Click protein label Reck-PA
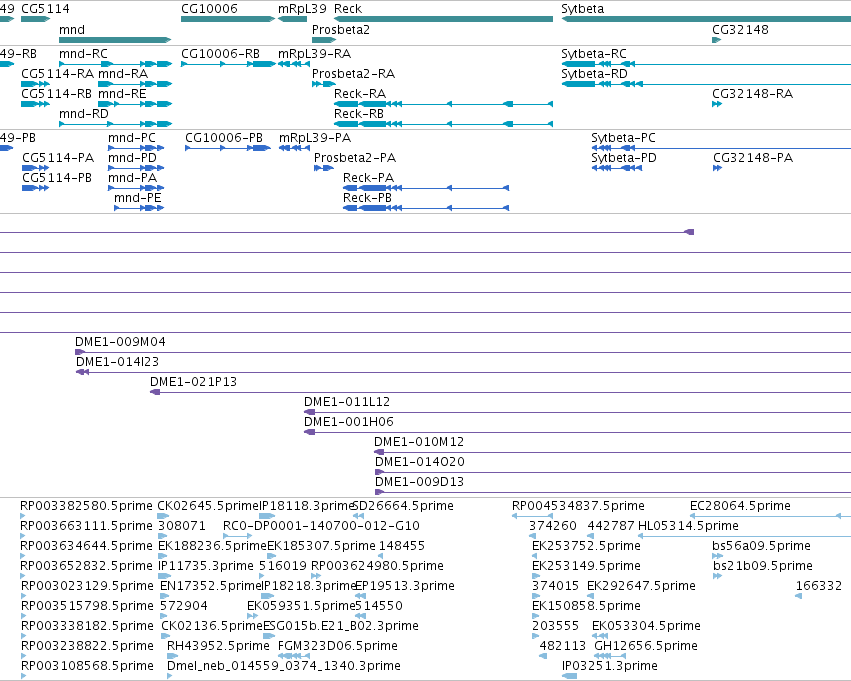This screenshot has height=681, width=851. click(369, 178)
